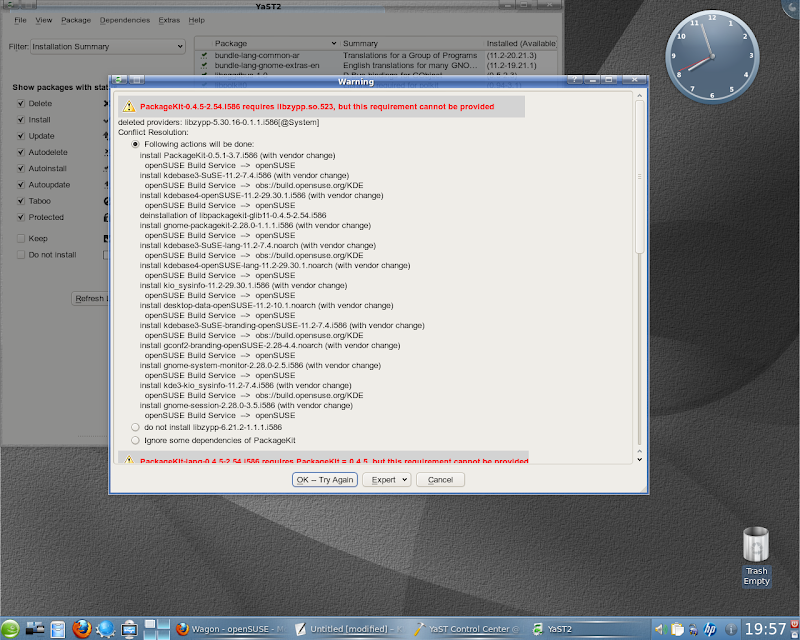Switch to the Untitled [modified] editor task
Screen dimensions: 800x640
(350, 629)
